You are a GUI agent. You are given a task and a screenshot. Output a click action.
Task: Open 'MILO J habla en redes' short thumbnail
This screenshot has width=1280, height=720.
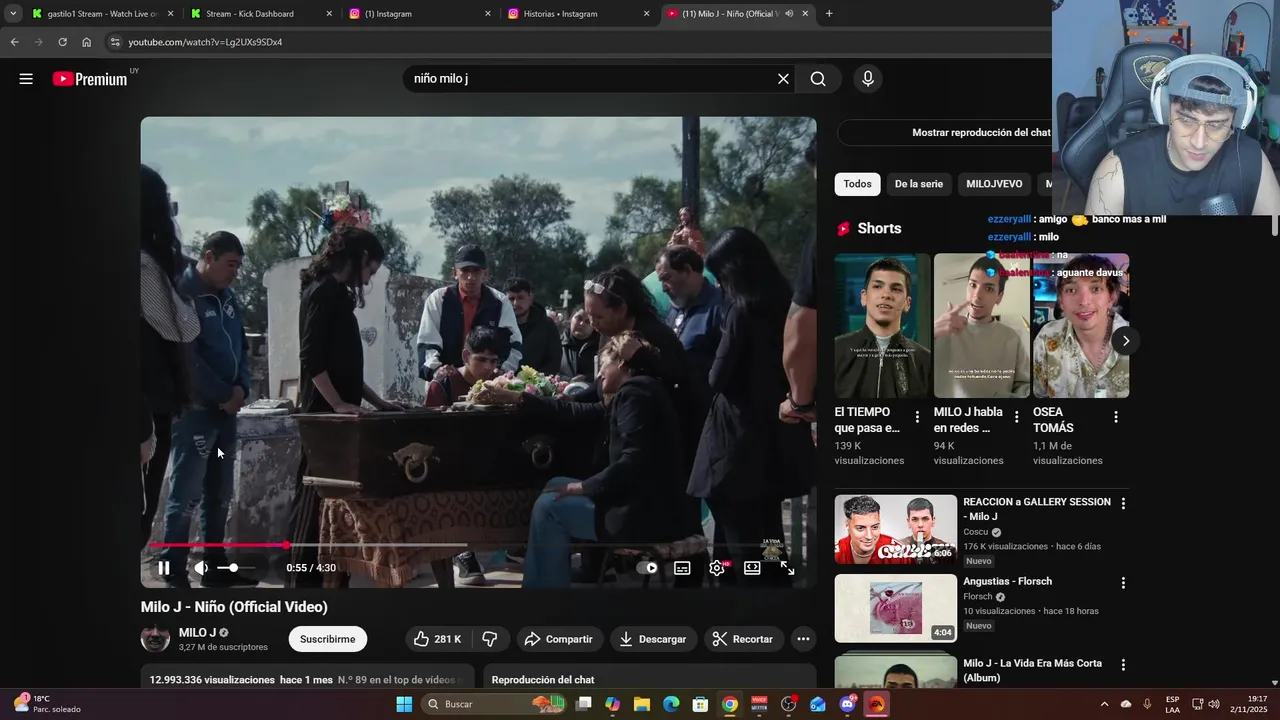coord(981,326)
